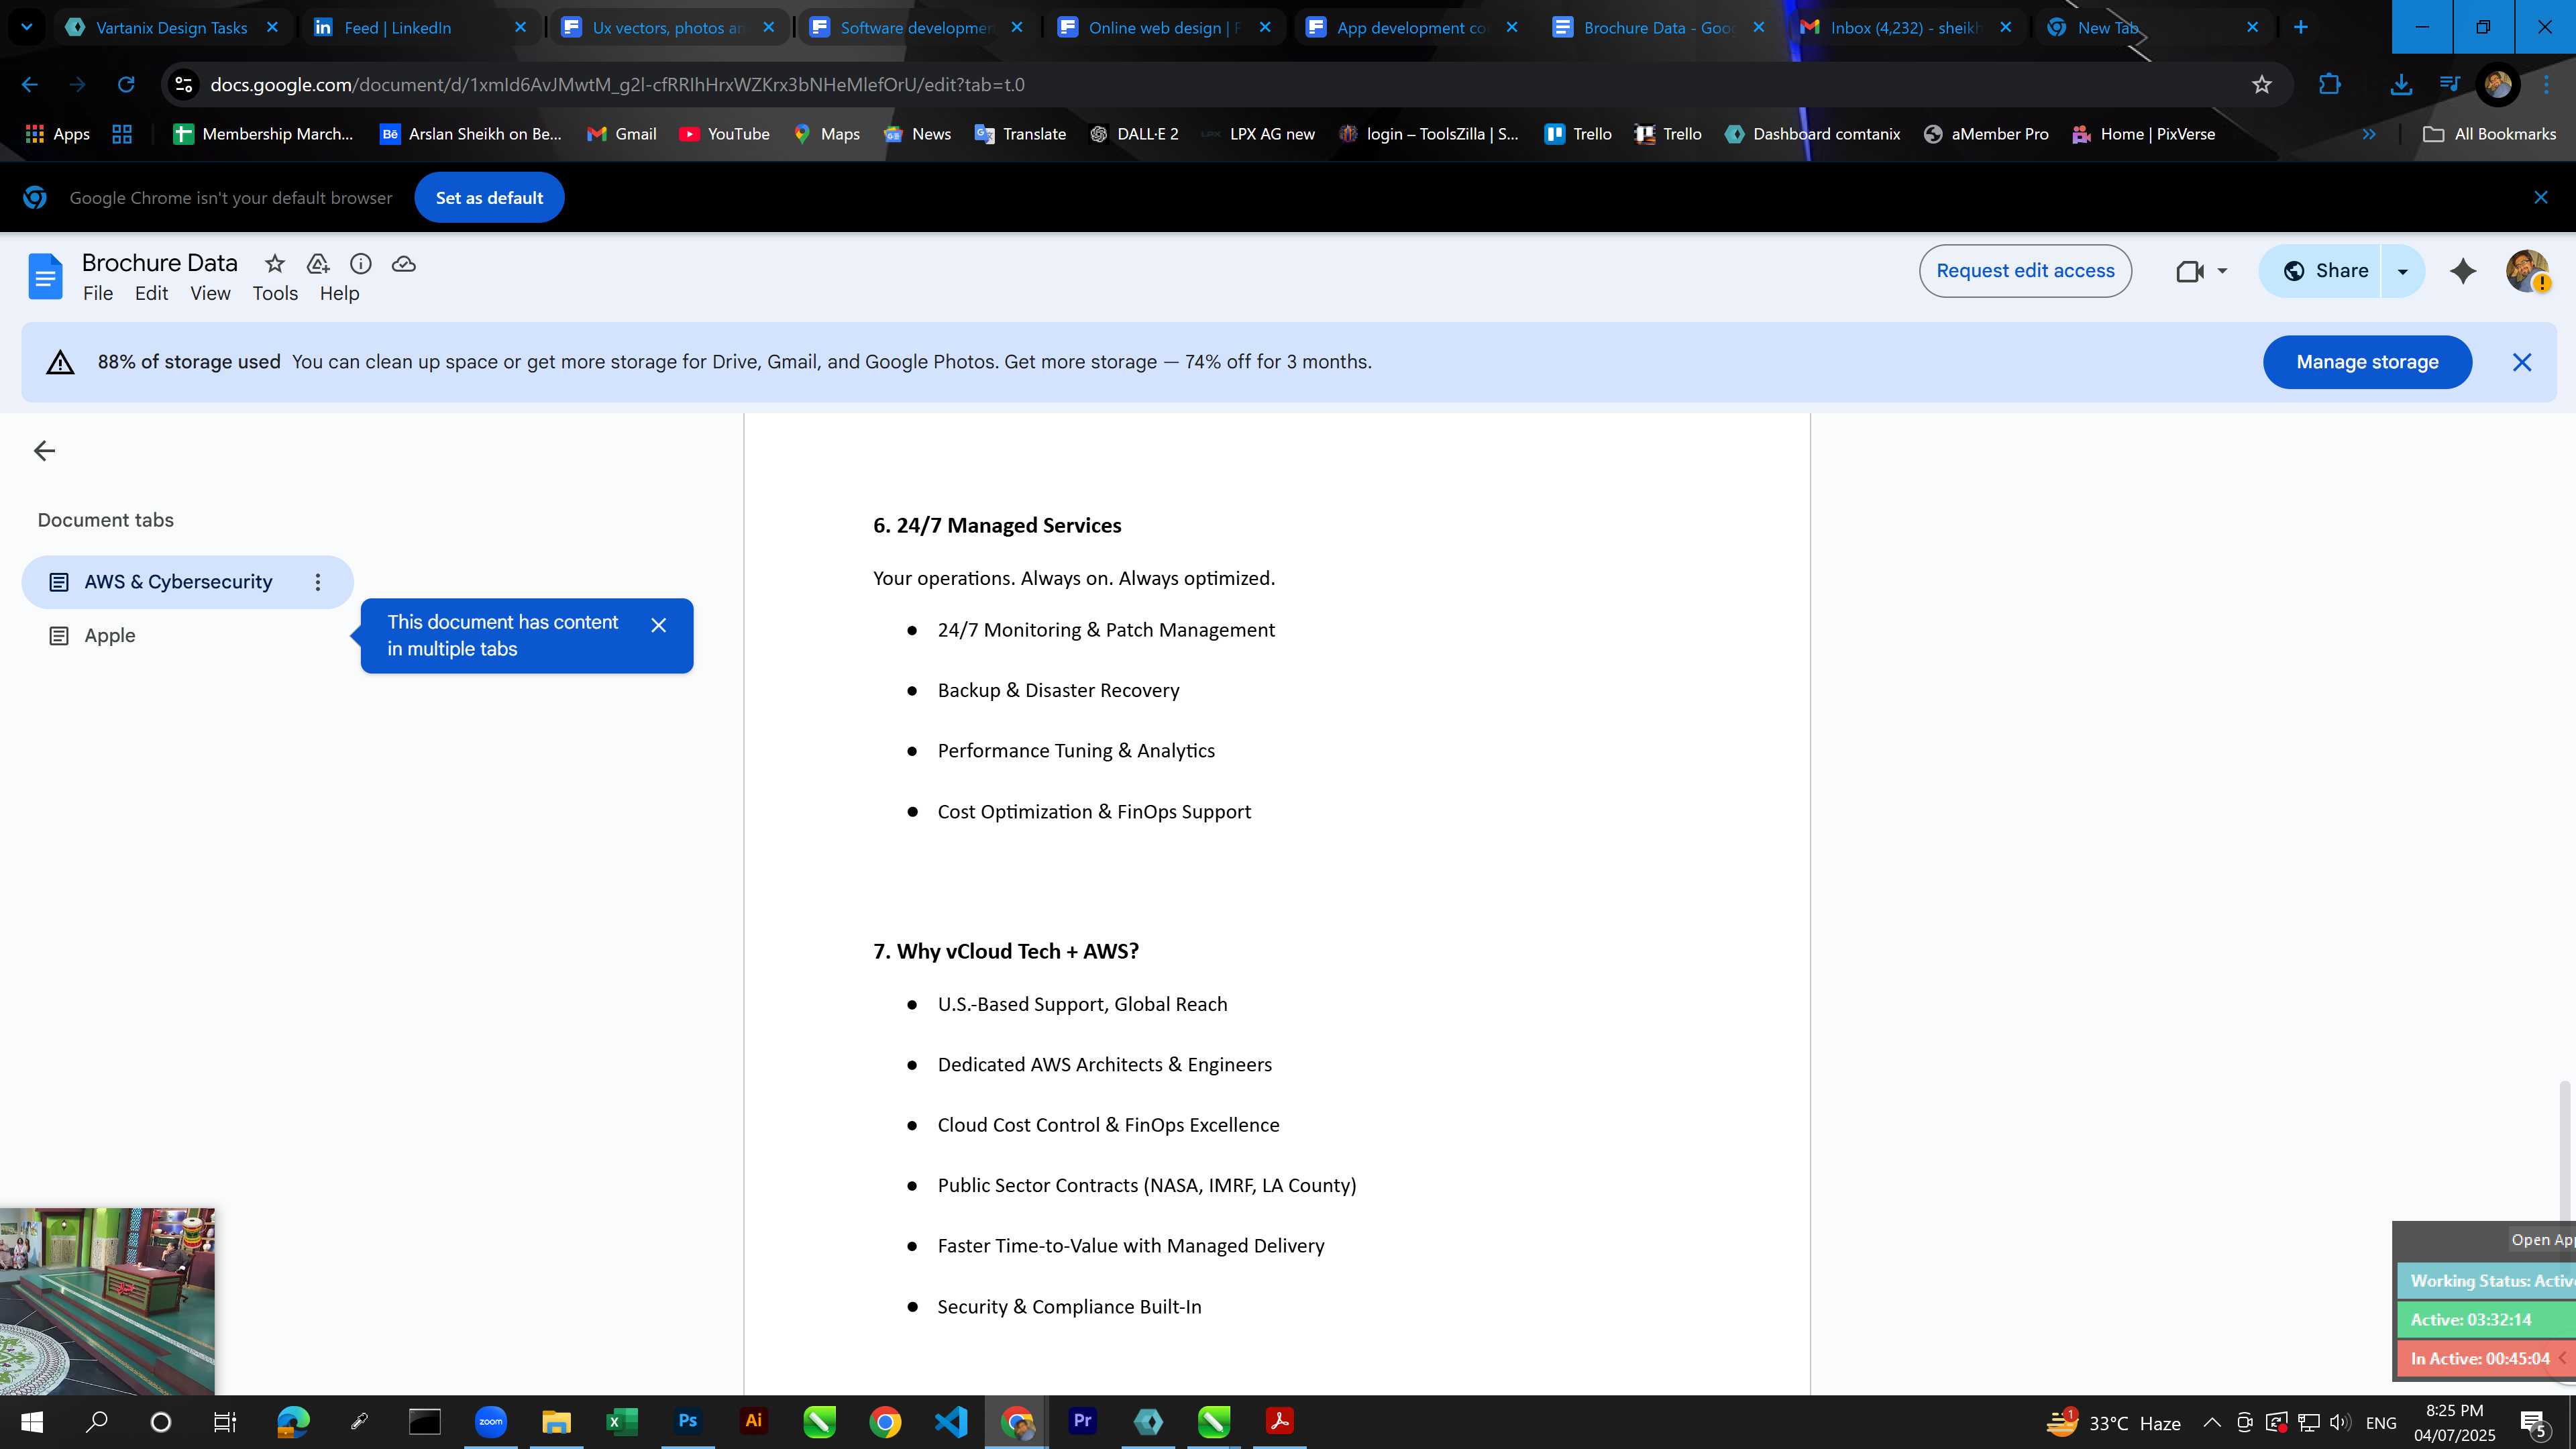Open Visual Studio Code from taskbar

[951, 1421]
